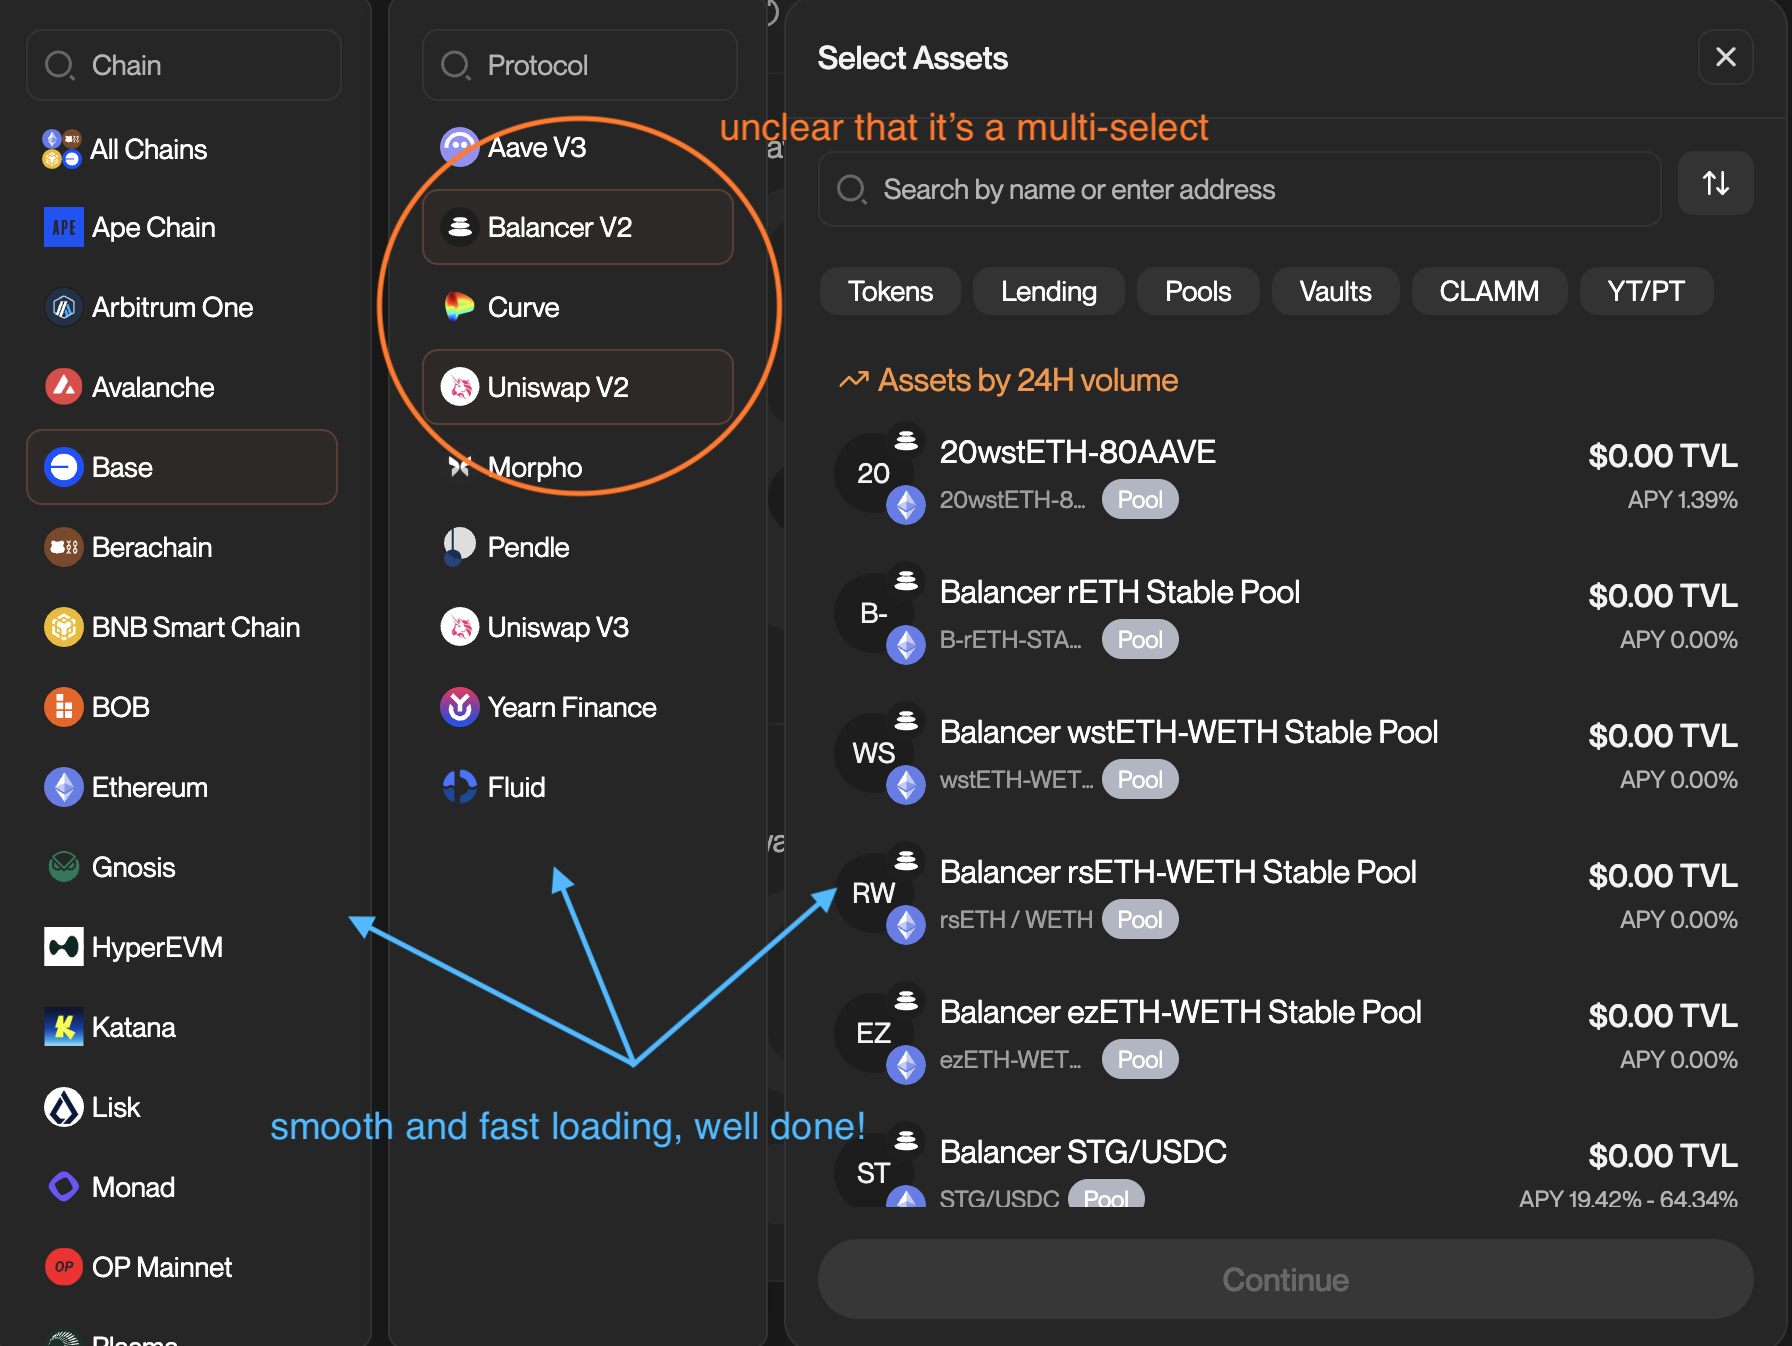Click the Pendle protocol icon

click(459, 547)
